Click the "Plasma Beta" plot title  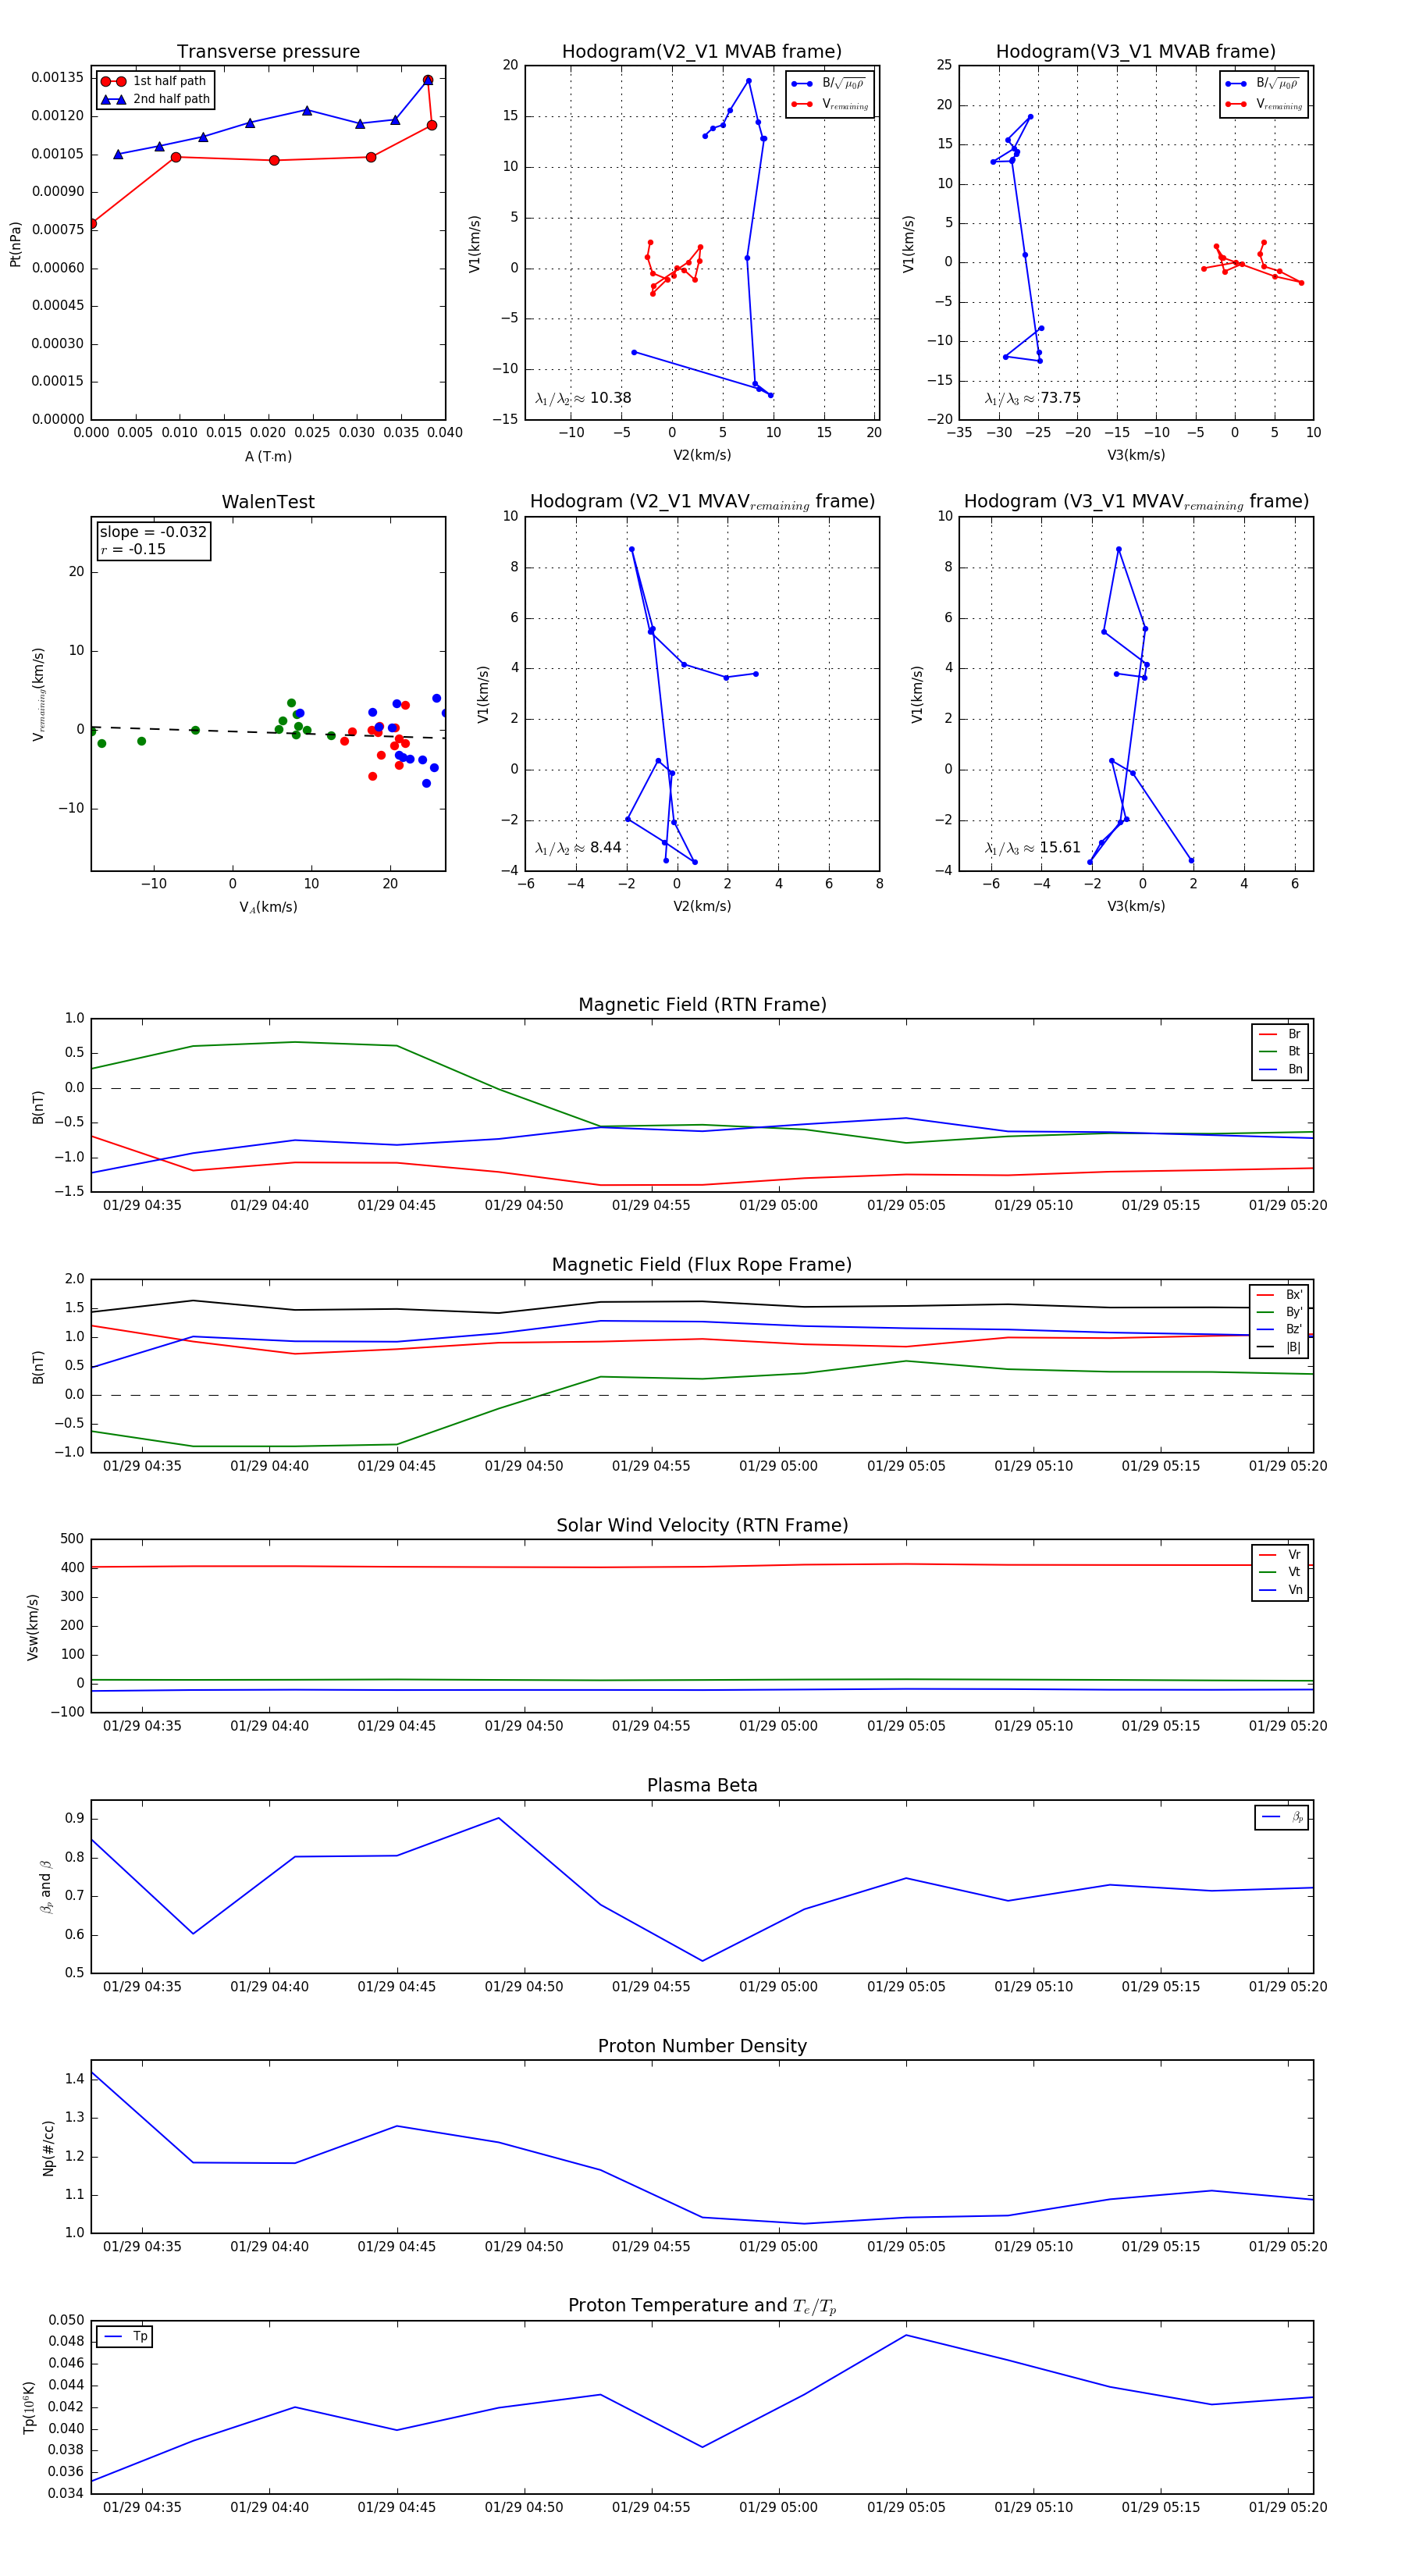point(702,1785)
